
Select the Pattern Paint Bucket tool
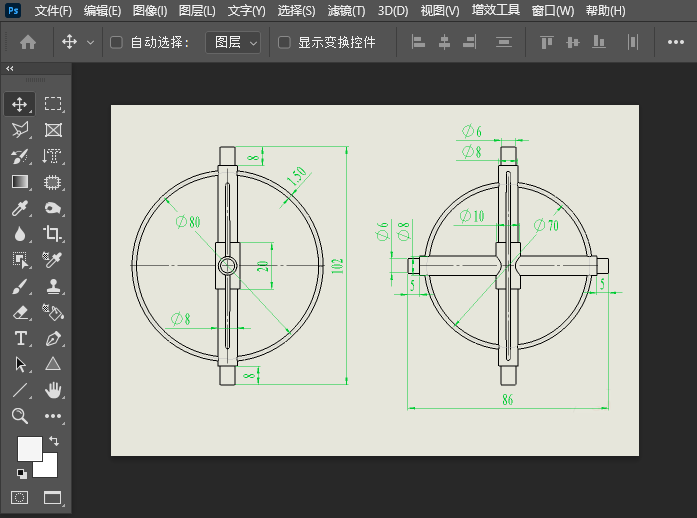(52, 312)
